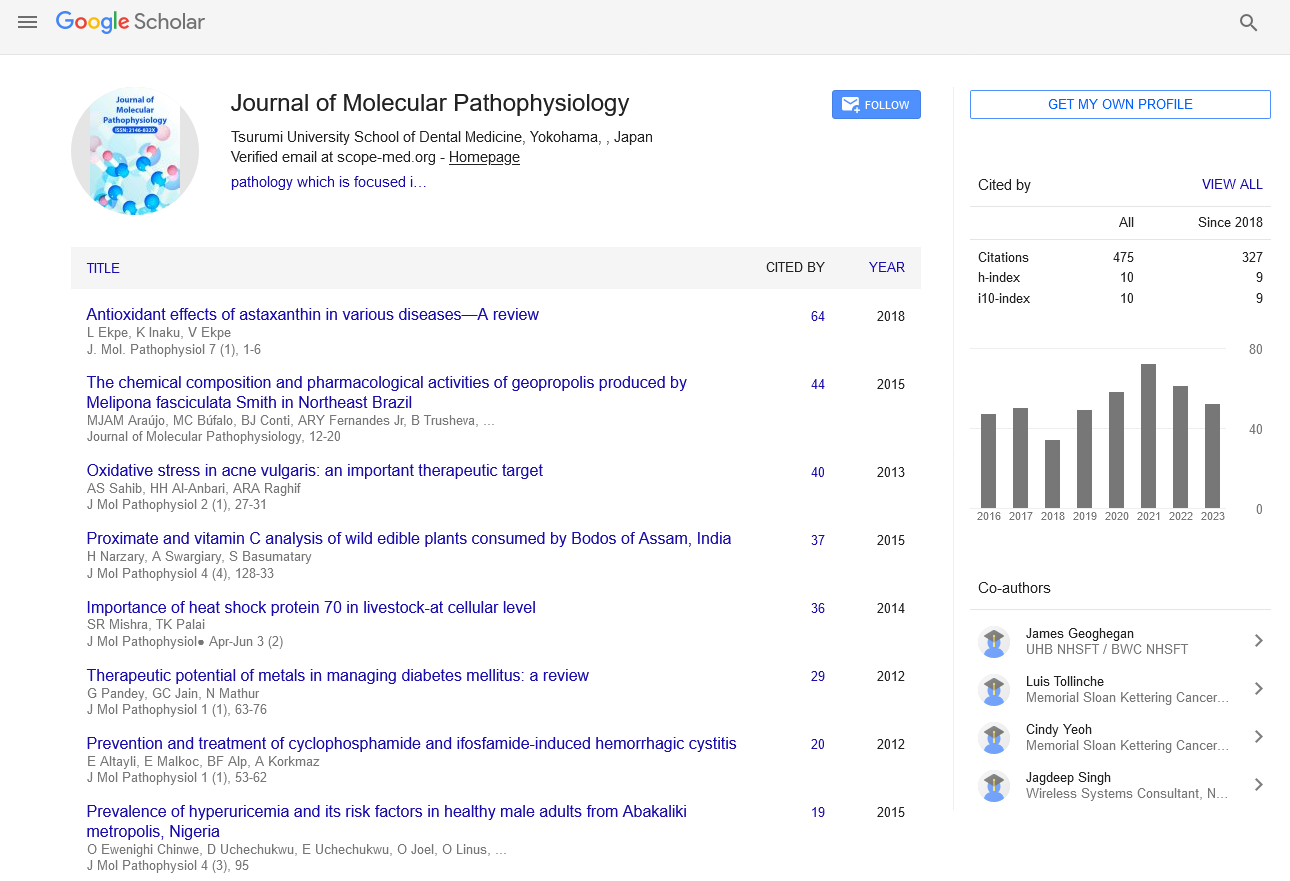The height and width of the screenshot is (881, 1290).
Task: Click the 2021 citations bar in chart
Action: 1148,436
